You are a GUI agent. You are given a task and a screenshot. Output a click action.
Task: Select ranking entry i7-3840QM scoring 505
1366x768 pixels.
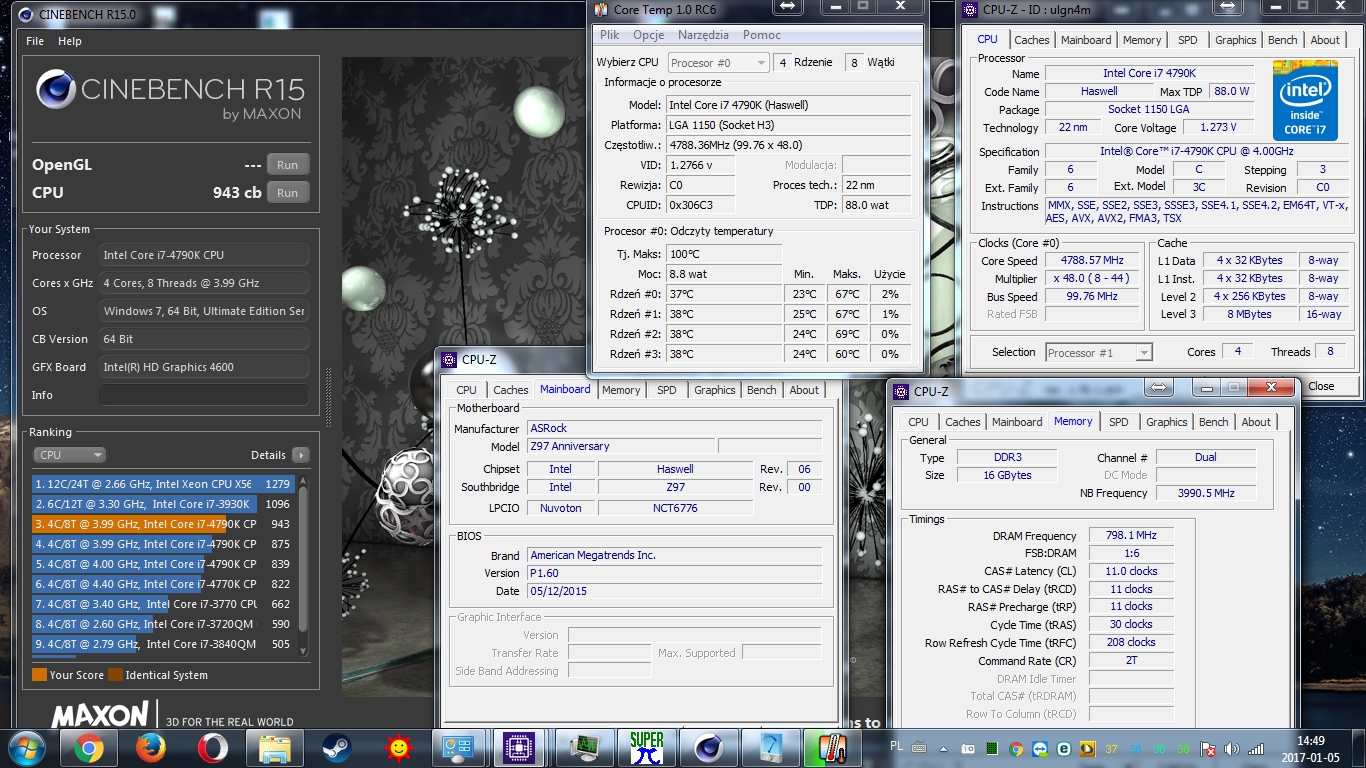coord(164,644)
